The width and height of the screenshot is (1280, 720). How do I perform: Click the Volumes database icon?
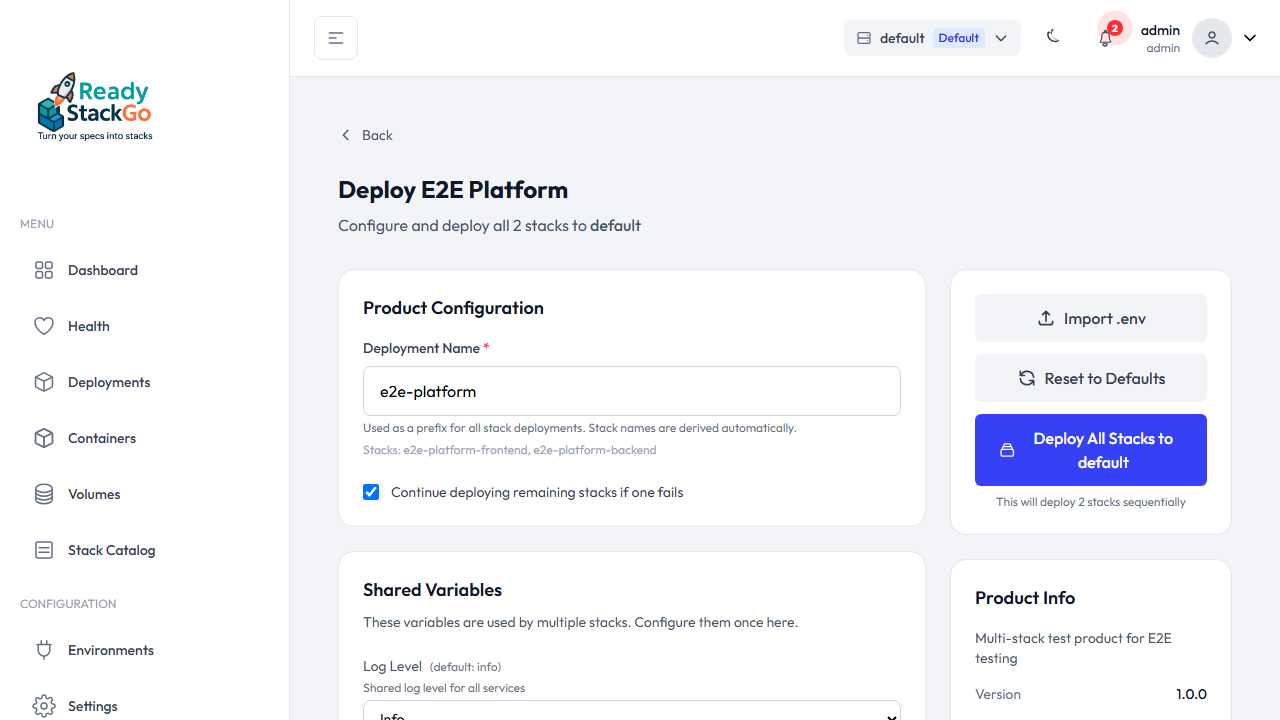(x=44, y=493)
